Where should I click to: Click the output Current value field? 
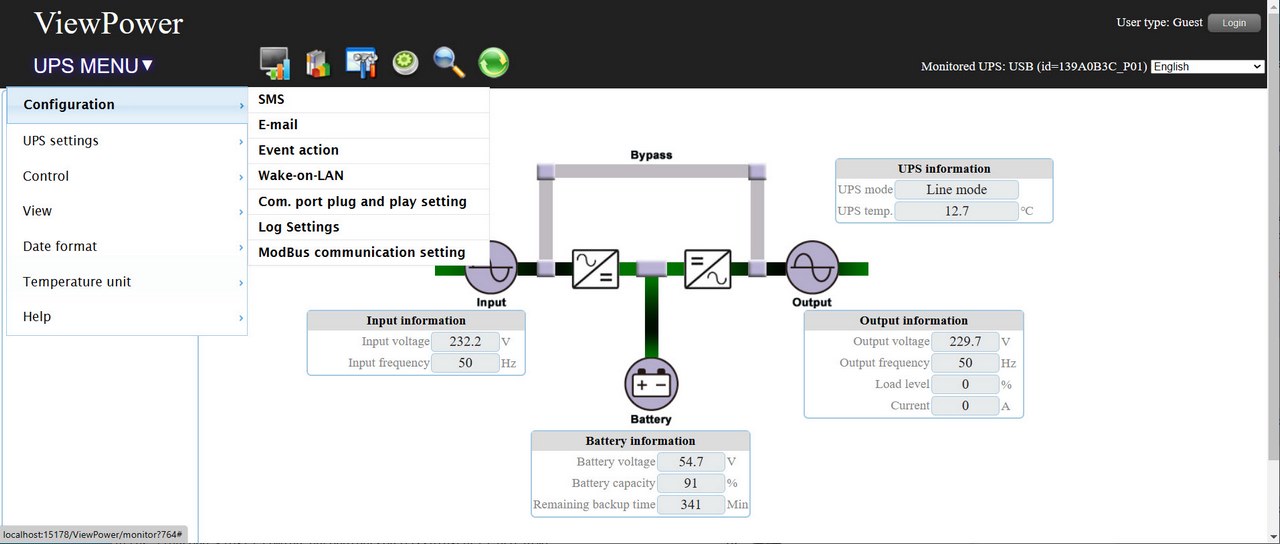pyautogui.click(x=965, y=406)
